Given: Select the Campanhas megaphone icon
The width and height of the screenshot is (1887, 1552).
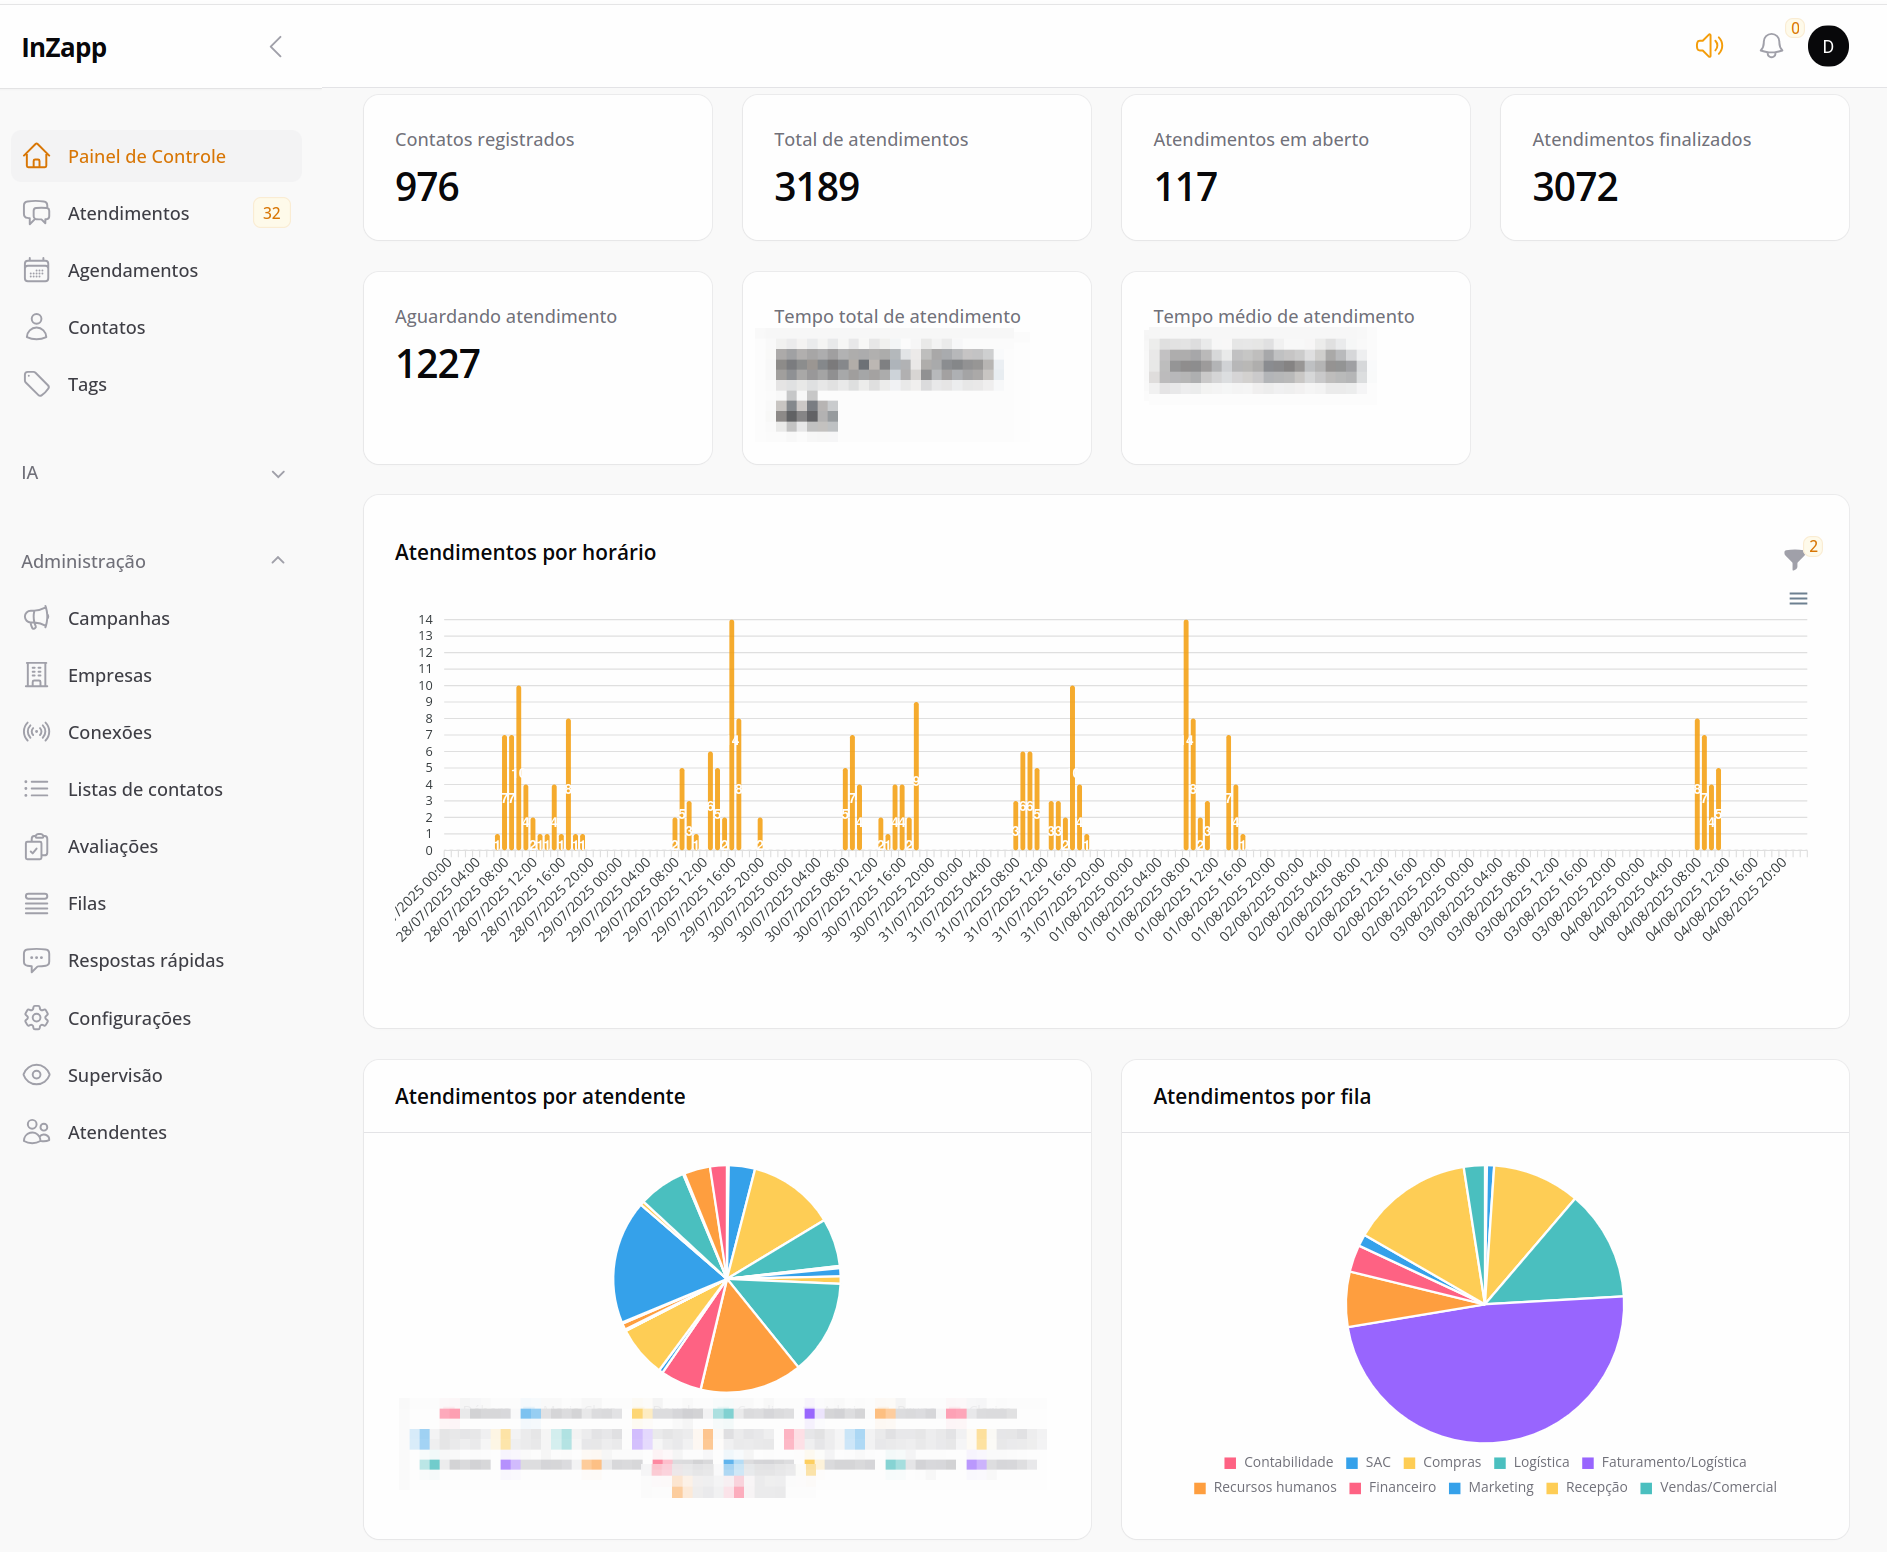Looking at the screenshot, I should point(37,617).
